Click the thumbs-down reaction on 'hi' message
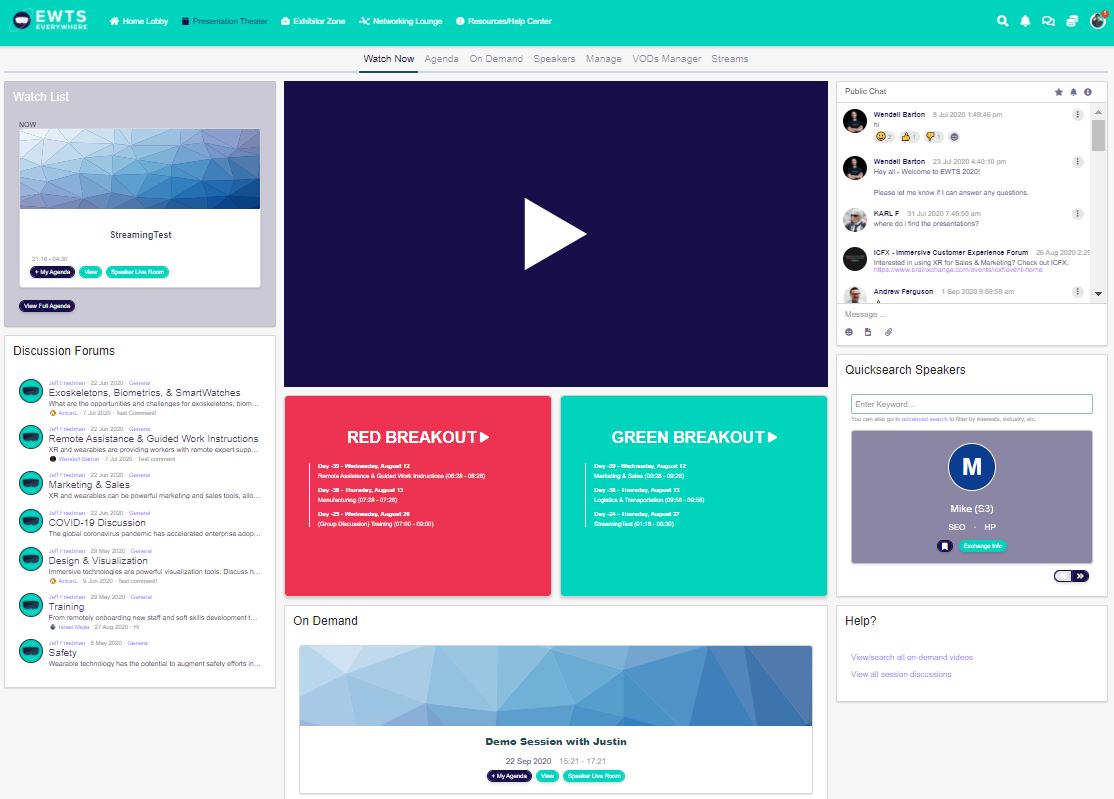The width and height of the screenshot is (1114, 799). click(933, 136)
